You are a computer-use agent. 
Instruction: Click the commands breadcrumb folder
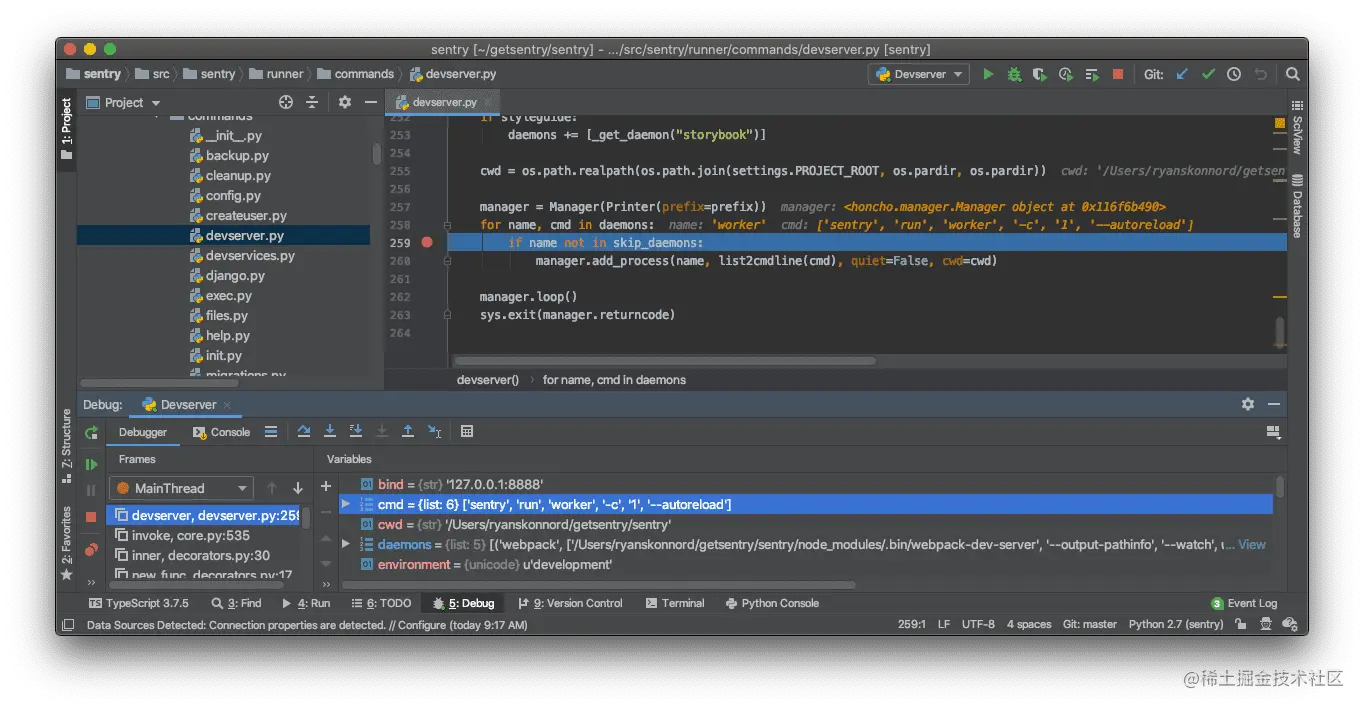(356, 74)
